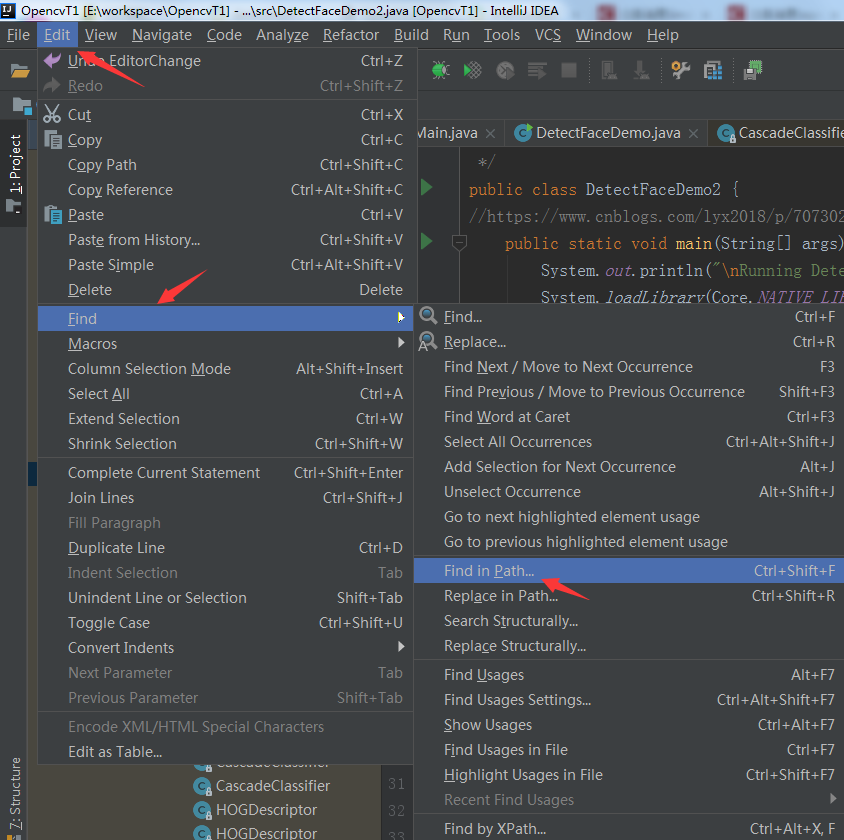Open the Build menu

pyautogui.click(x=411, y=35)
